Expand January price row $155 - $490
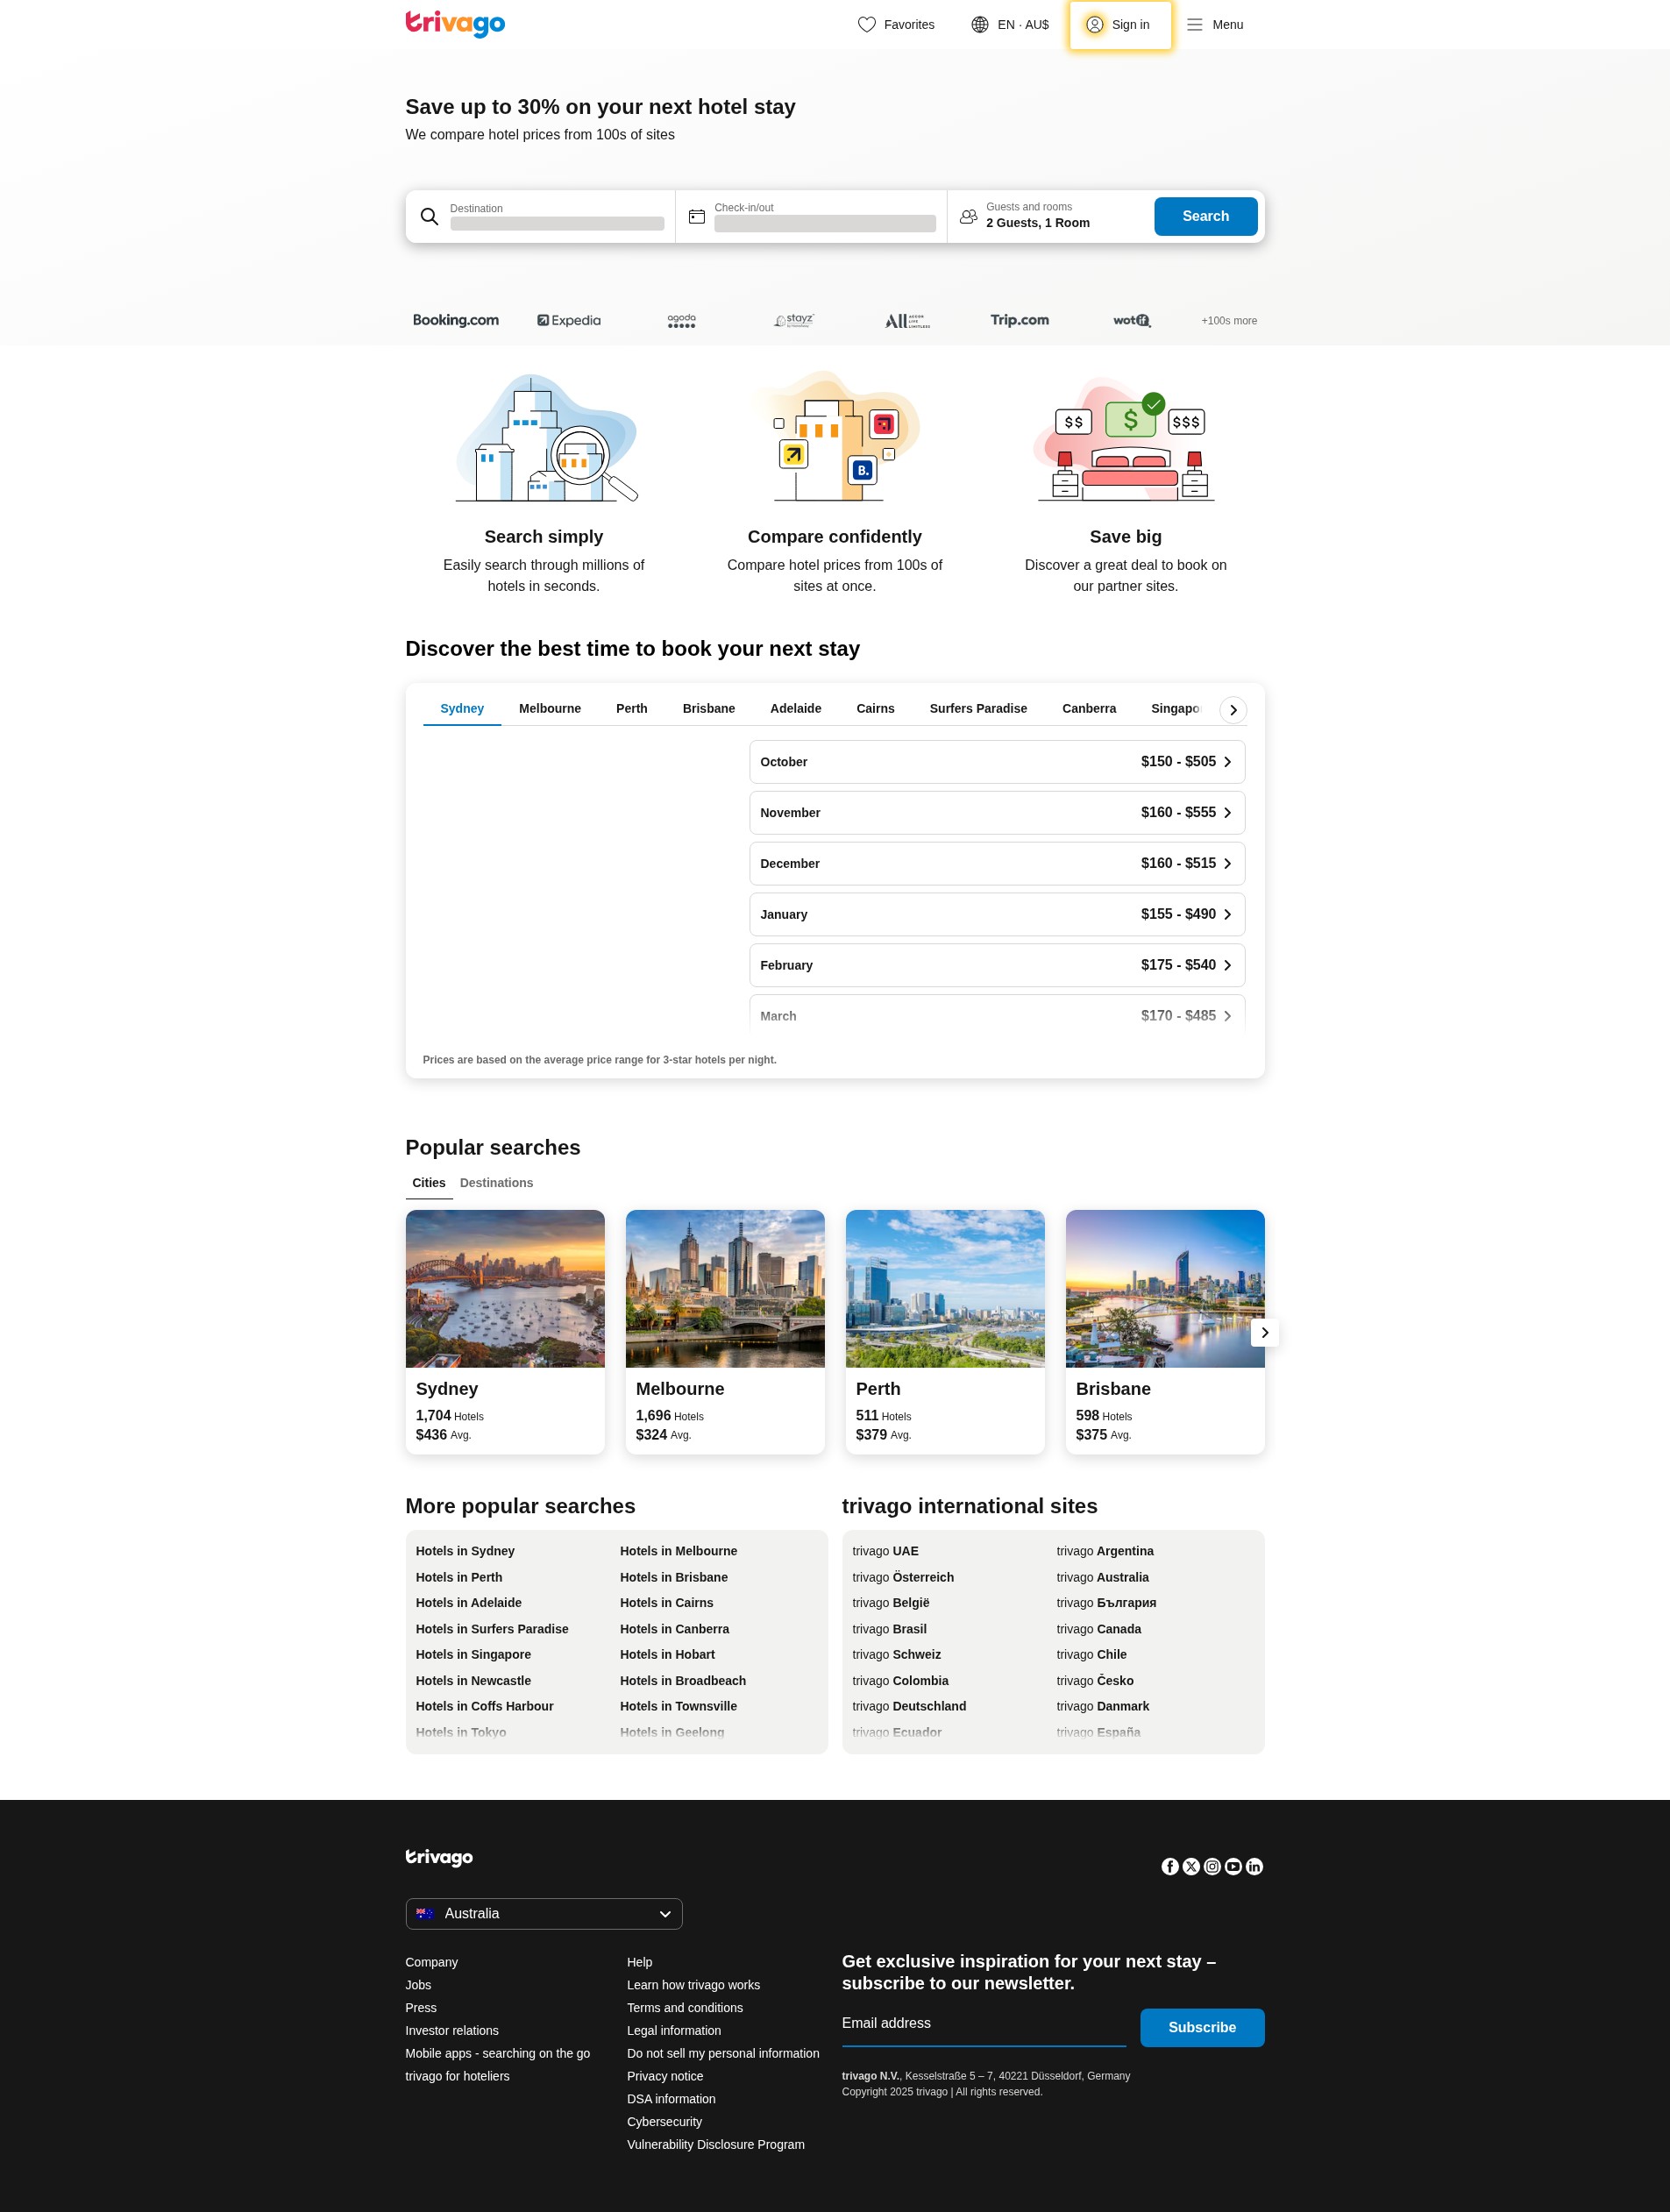 (x=997, y=914)
